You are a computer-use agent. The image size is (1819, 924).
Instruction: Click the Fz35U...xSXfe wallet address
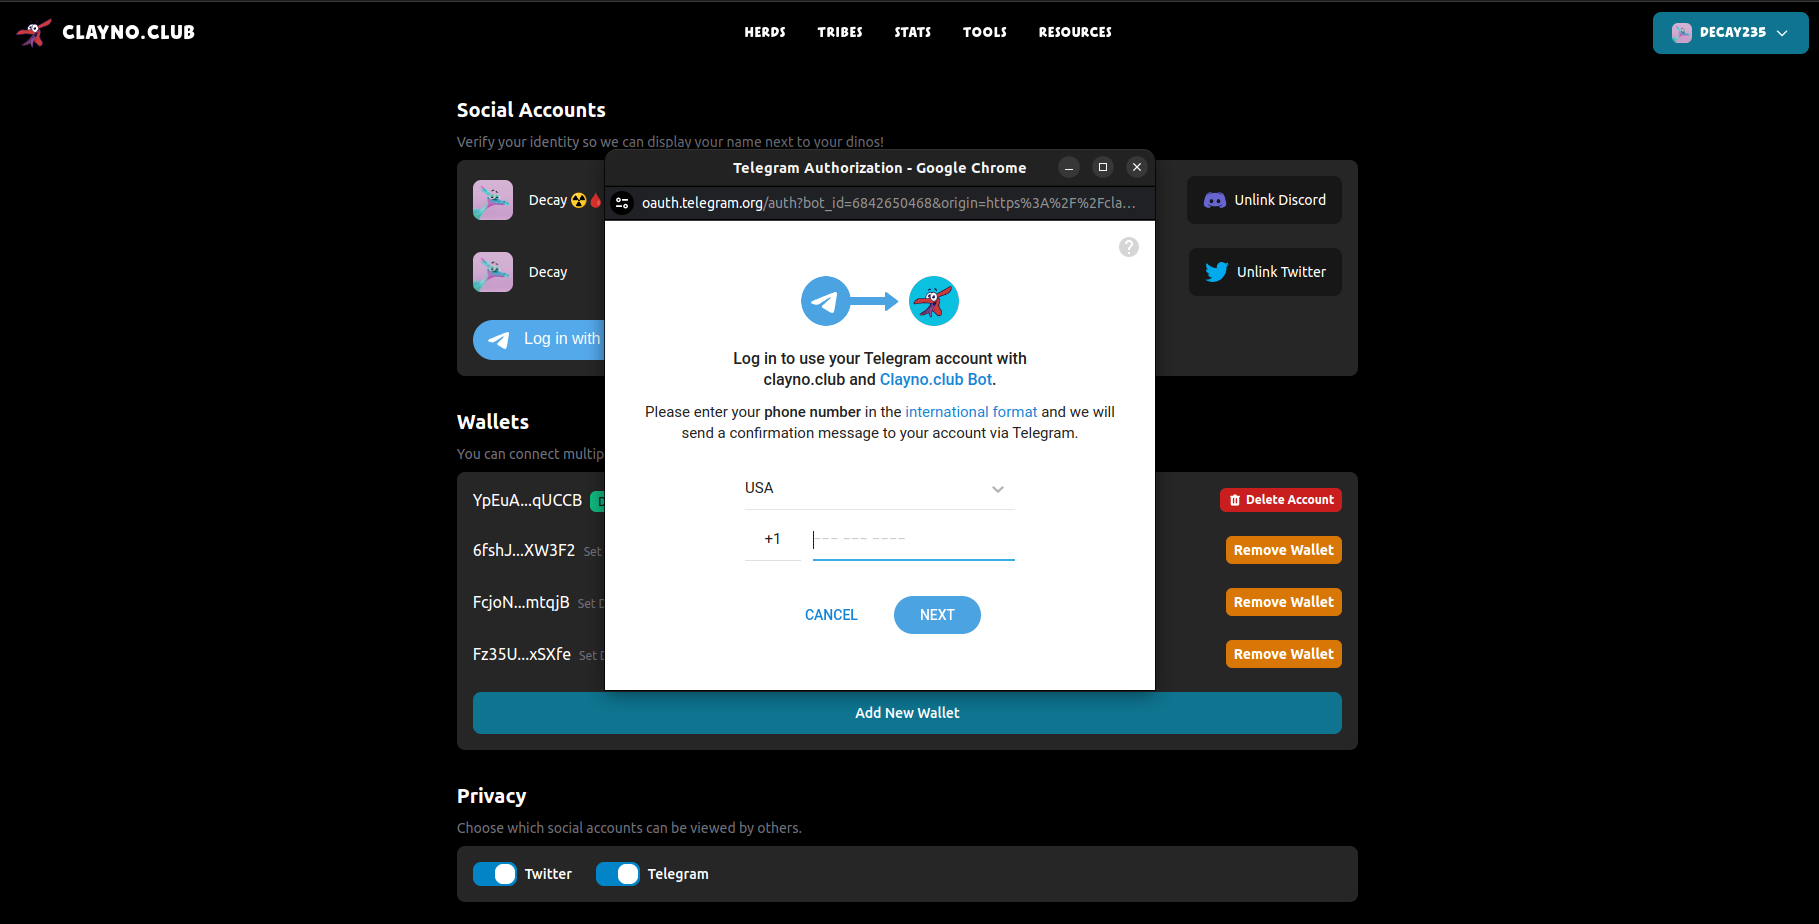[522, 654]
